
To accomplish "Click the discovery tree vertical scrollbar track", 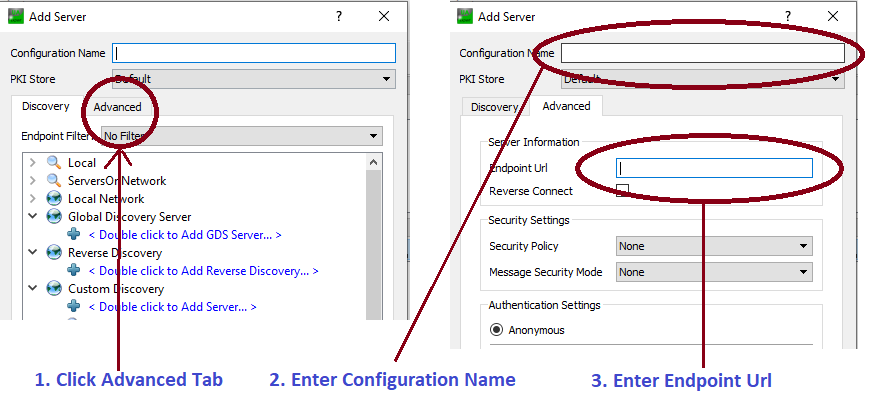I will [x=374, y=245].
